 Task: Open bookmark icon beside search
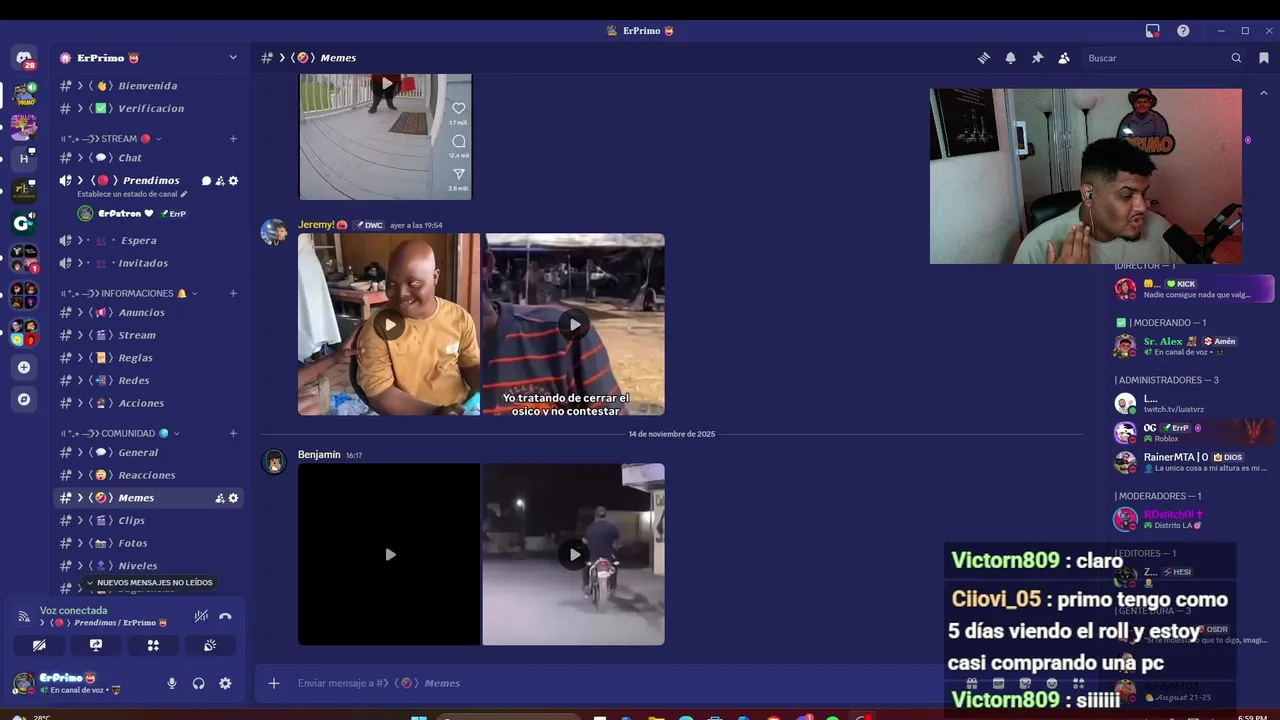[1264, 58]
